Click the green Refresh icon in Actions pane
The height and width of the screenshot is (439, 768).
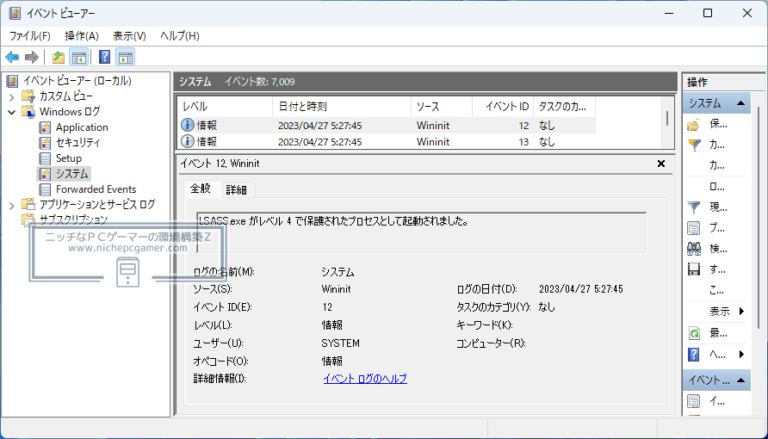(693, 333)
